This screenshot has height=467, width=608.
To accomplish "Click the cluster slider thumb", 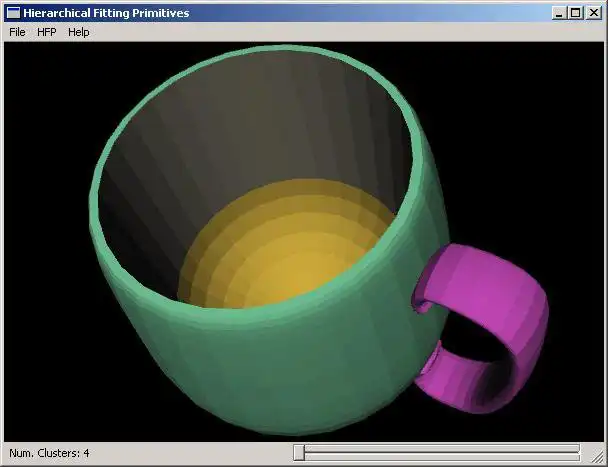I will coord(299,453).
